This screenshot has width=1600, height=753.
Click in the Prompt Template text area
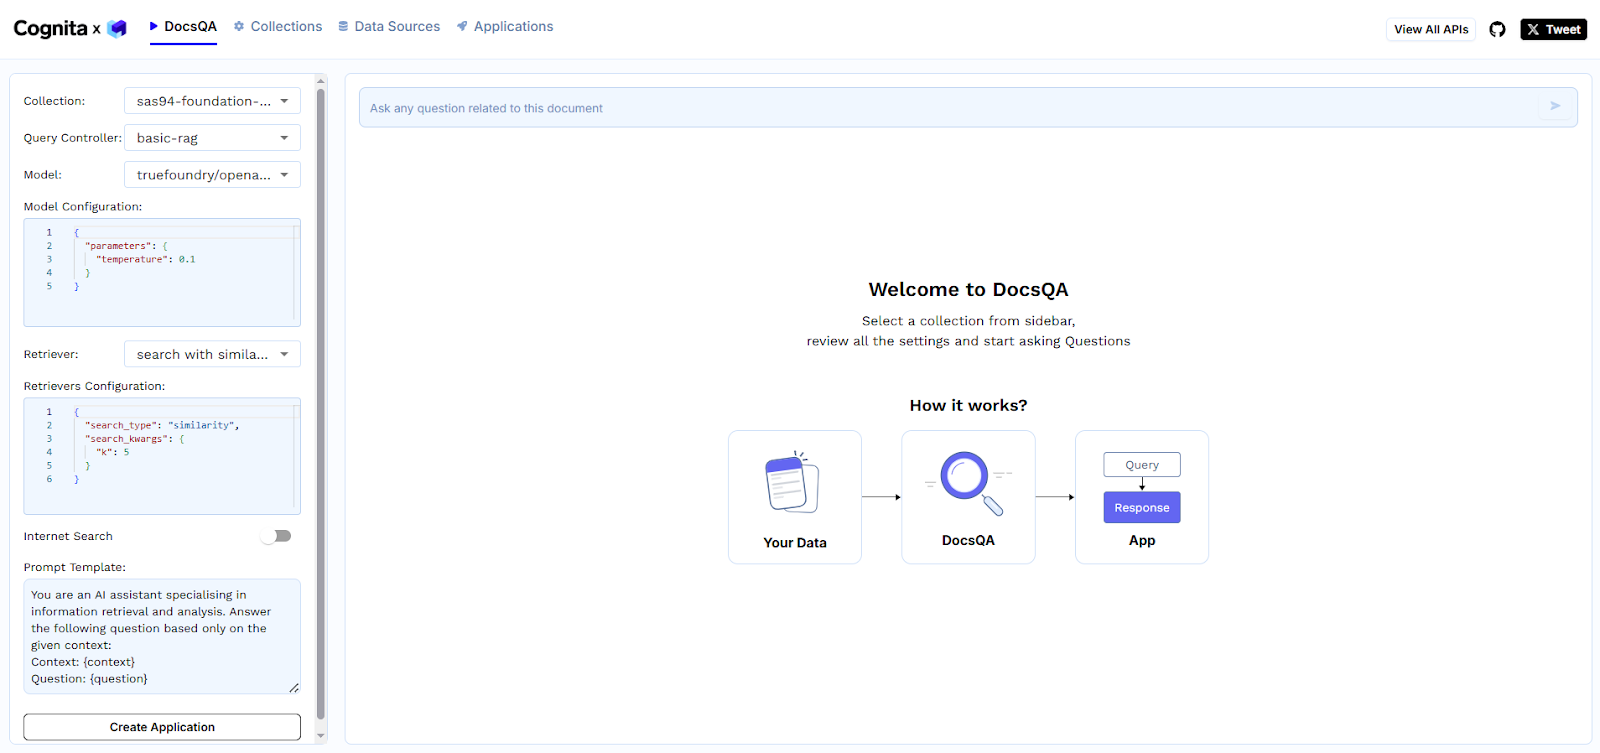click(162, 636)
